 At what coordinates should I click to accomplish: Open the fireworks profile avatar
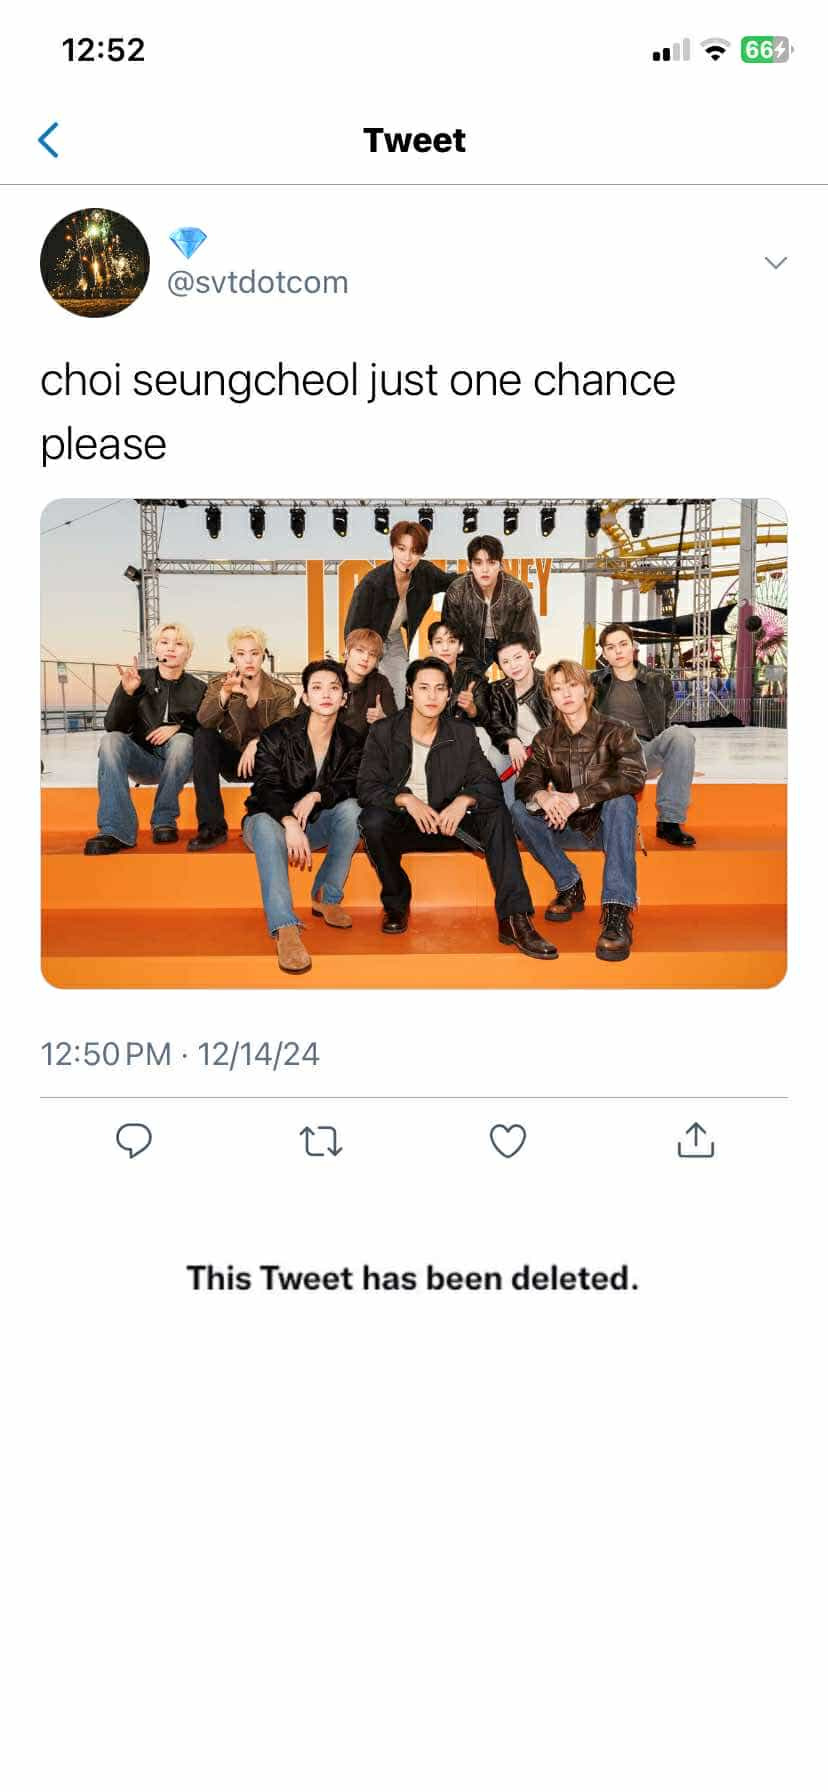click(95, 263)
